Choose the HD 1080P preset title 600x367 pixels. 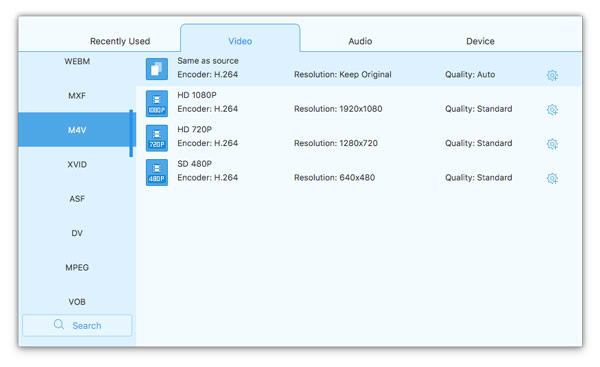(197, 95)
